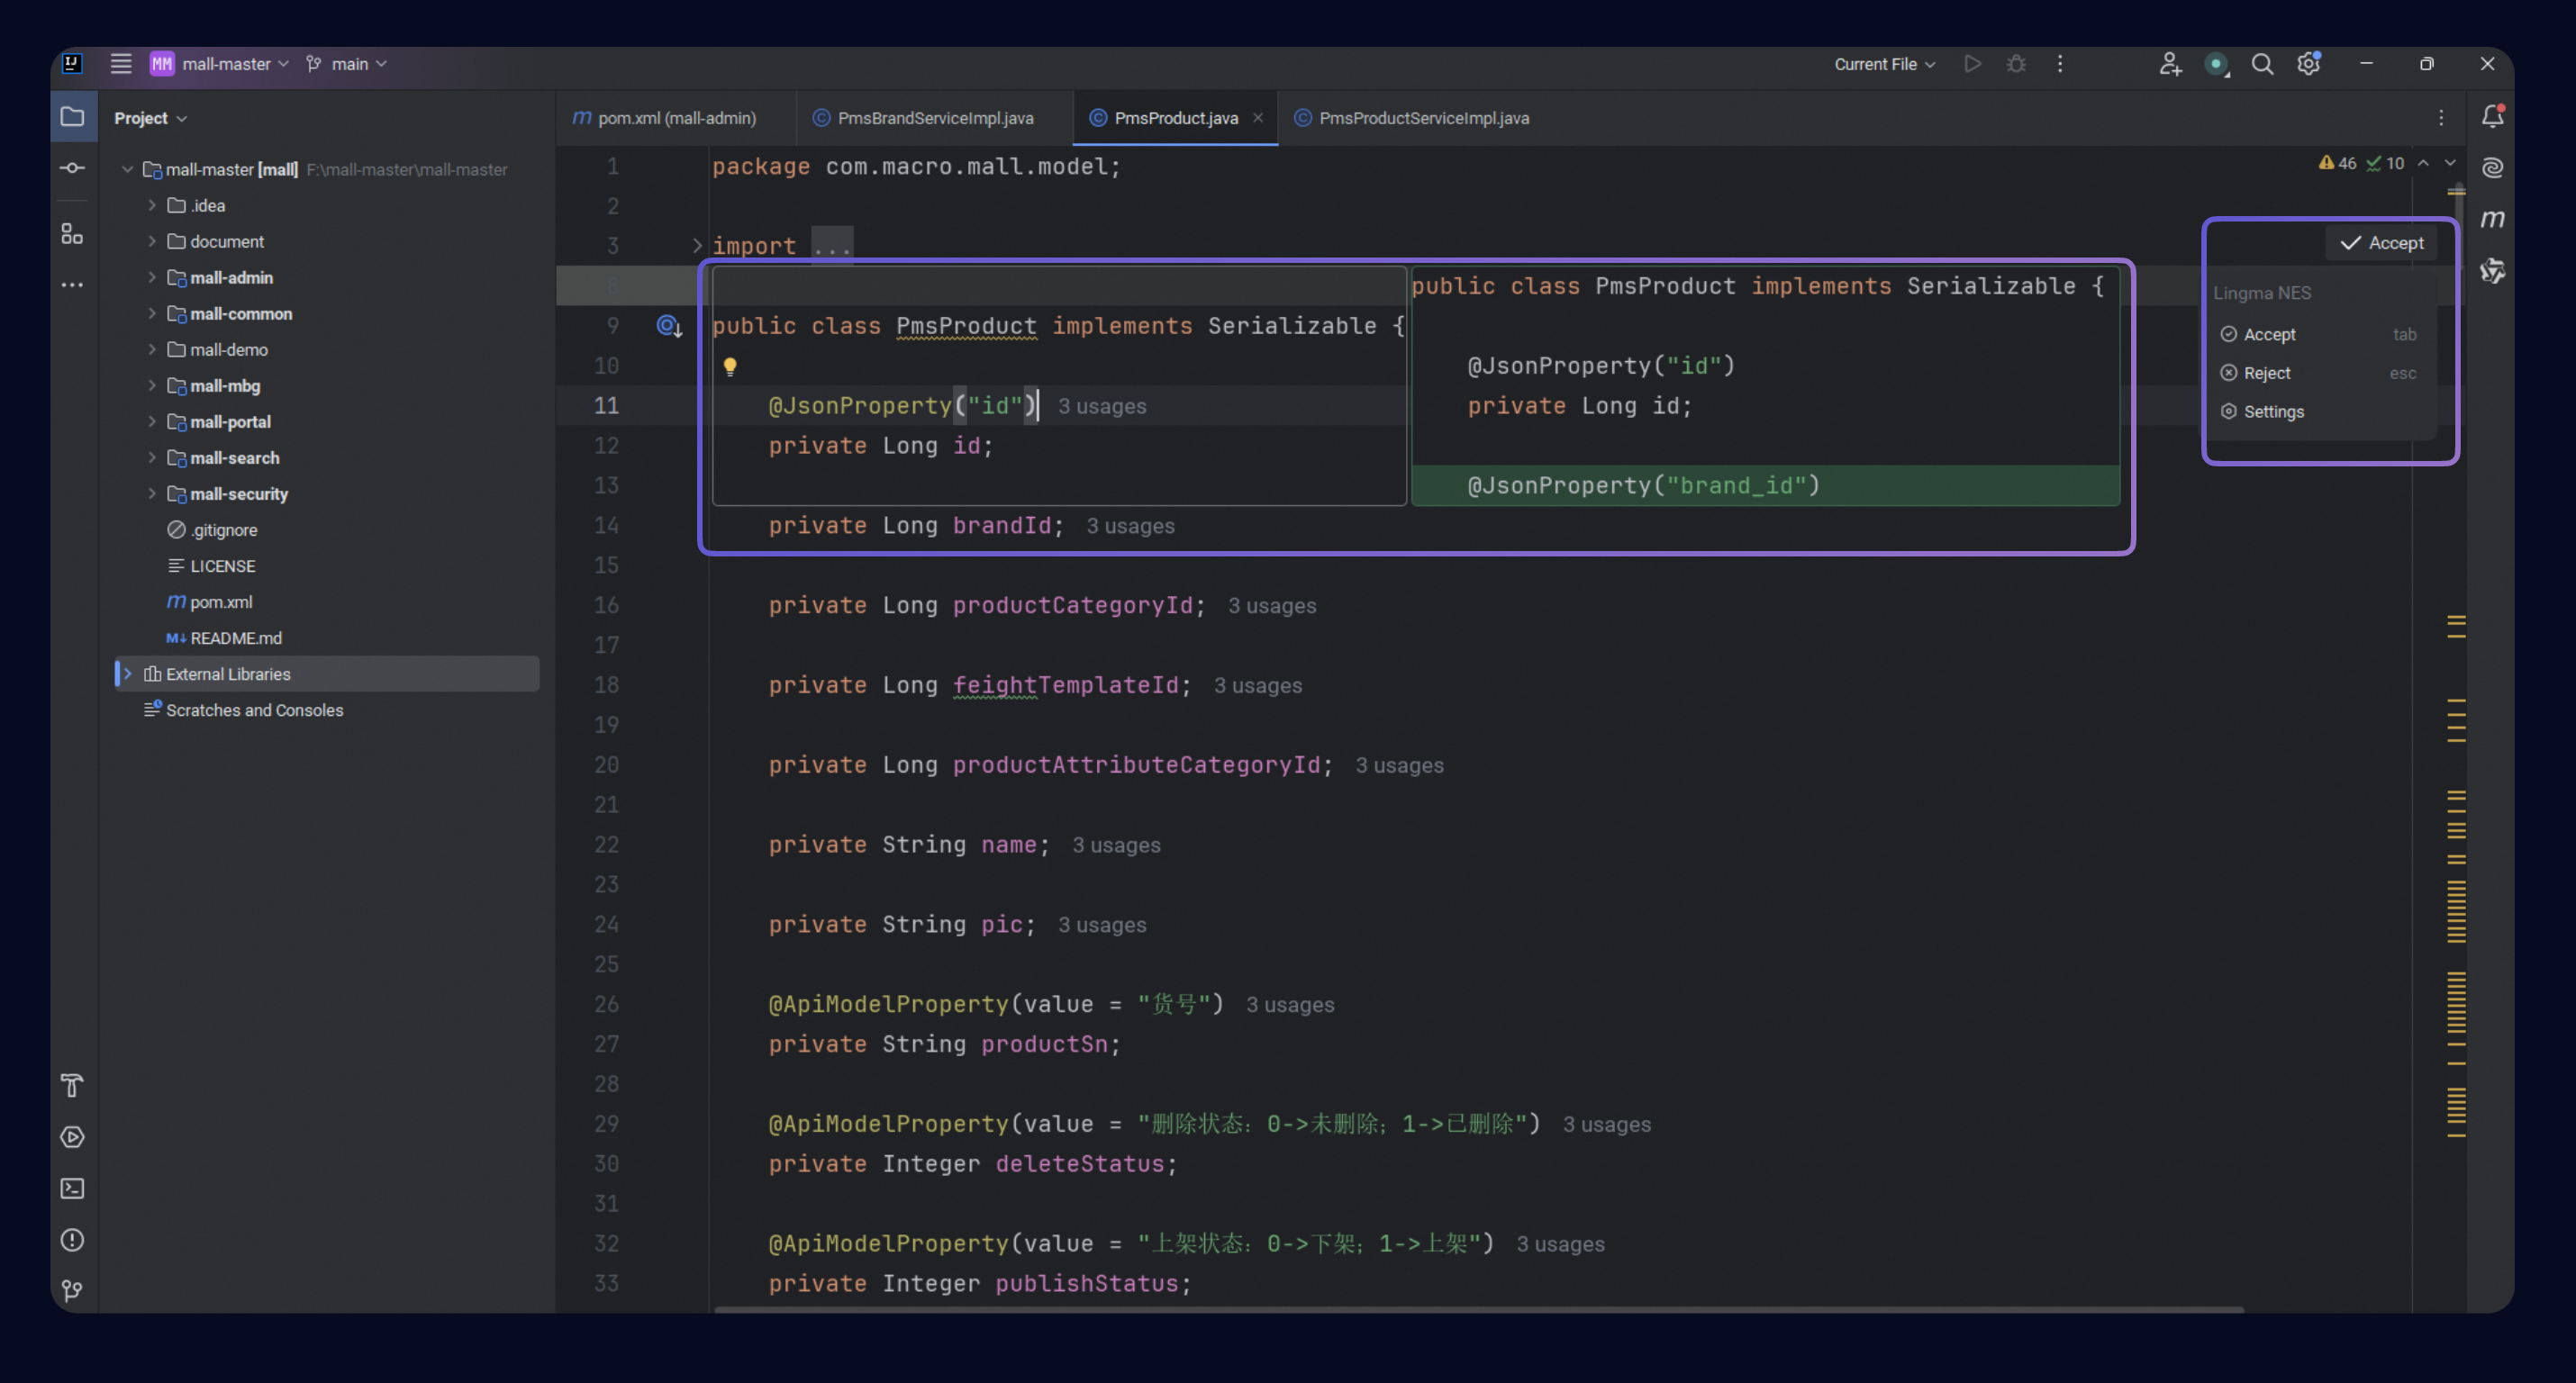Screen dimensions: 2576x1383
Task: Open the Structure tool window icon
Action: [72, 234]
